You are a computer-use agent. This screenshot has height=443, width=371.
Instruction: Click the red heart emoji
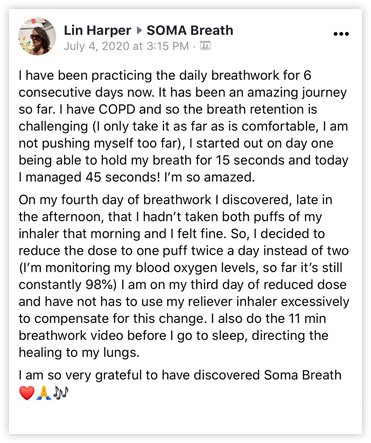click(x=27, y=393)
